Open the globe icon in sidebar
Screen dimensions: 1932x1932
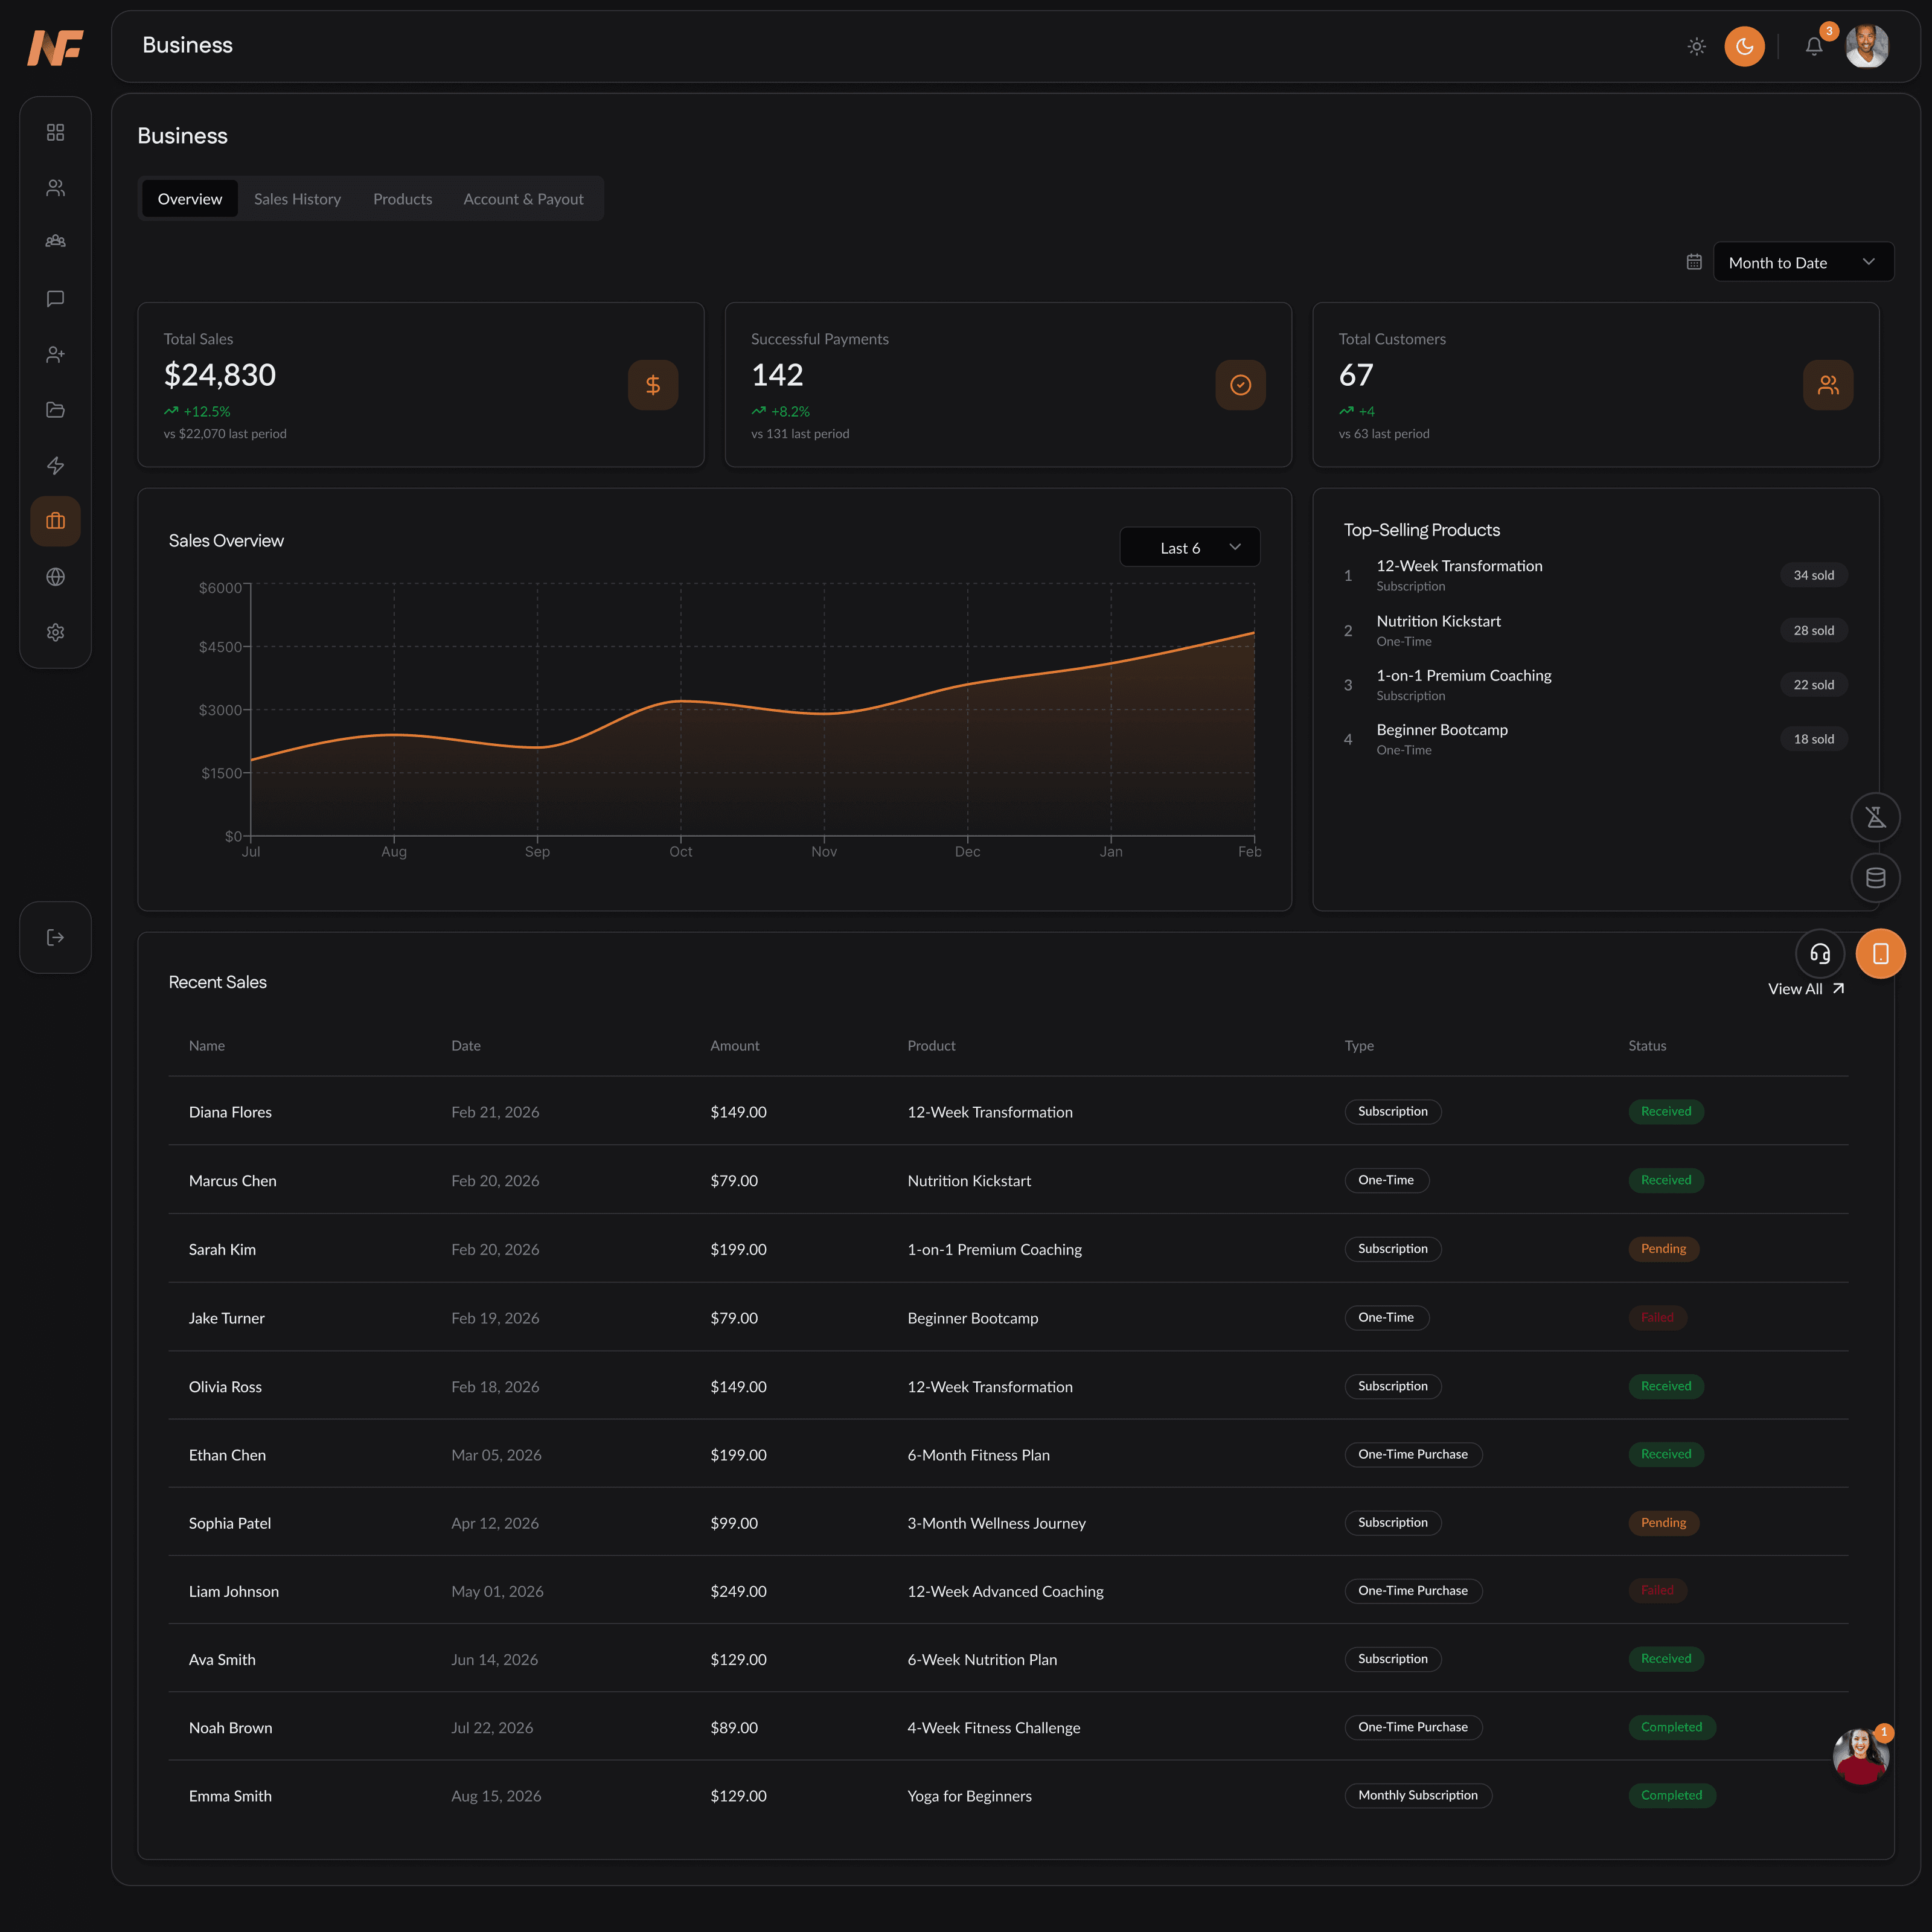[56, 577]
